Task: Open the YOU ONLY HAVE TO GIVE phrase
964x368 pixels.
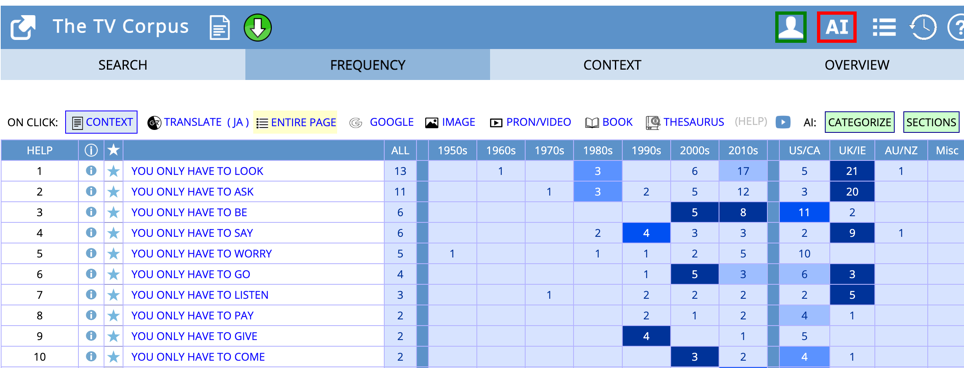Action: tap(194, 336)
